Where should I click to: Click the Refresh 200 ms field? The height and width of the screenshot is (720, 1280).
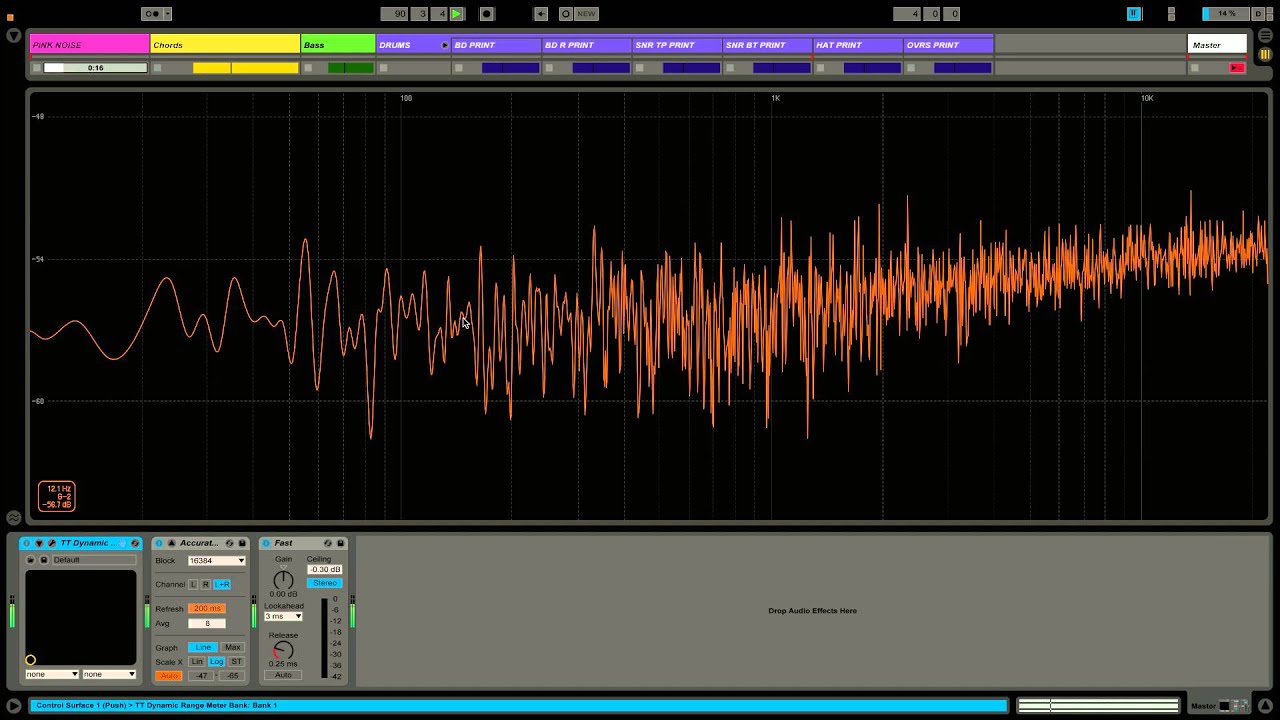coord(207,608)
